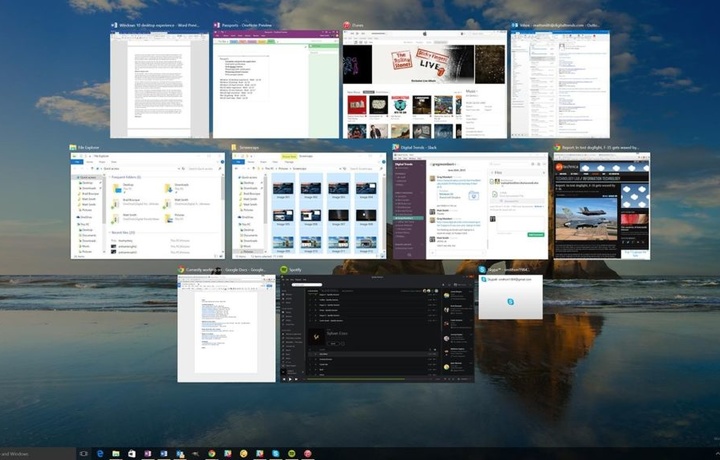Open iTunes from the taskbar
720x460 pixels.
(308, 454)
